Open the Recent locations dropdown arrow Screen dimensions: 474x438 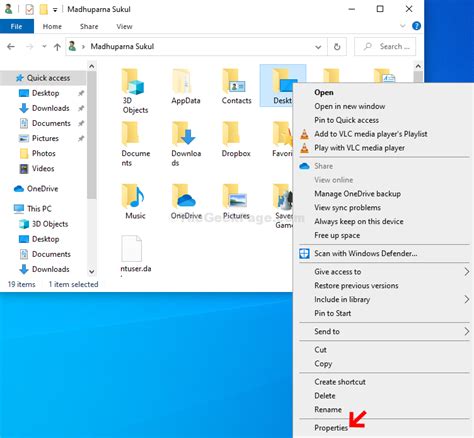pos(44,46)
